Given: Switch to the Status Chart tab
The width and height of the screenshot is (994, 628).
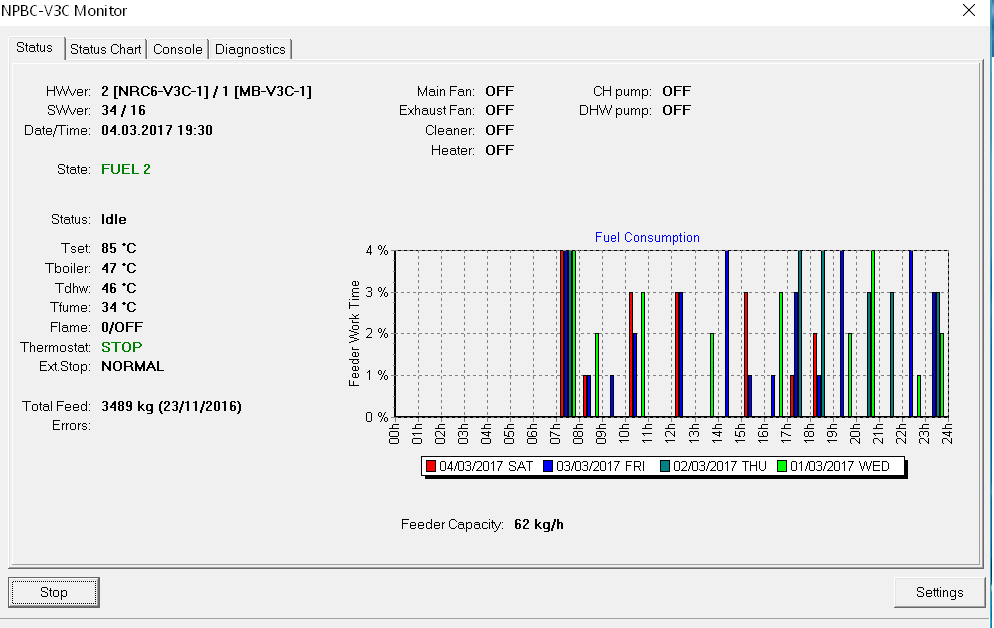Looking at the screenshot, I should point(106,49).
